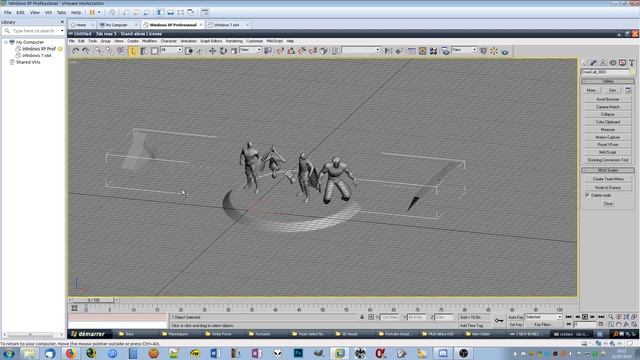The image size is (640, 360).
Task: Open Reference Coordinate System 'View' dropdown
Action: (250, 50)
